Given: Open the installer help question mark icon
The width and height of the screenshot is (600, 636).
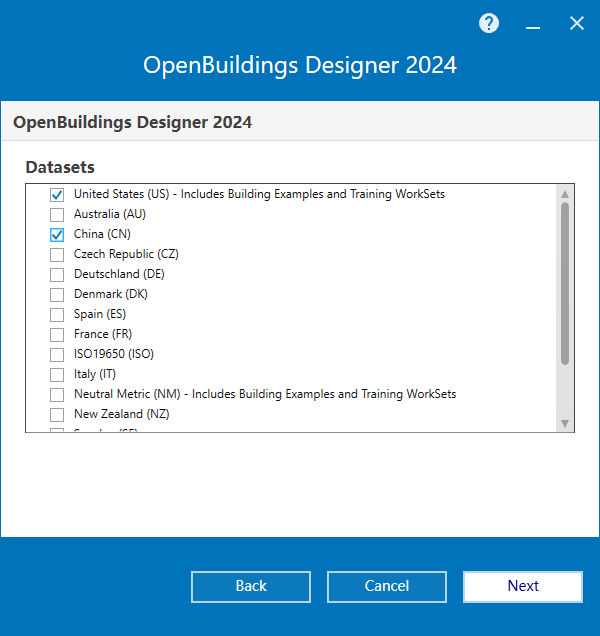Looking at the screenshot, I should (x=489, y=24).
